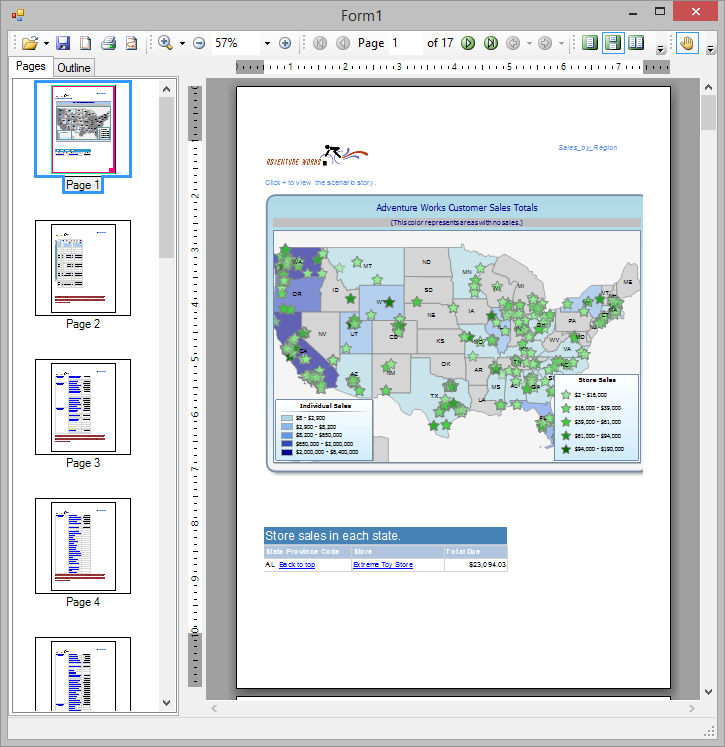Select the Page 2 thumbnail
Viewport: 725px width, 747px height.
[x=83, y=268]
